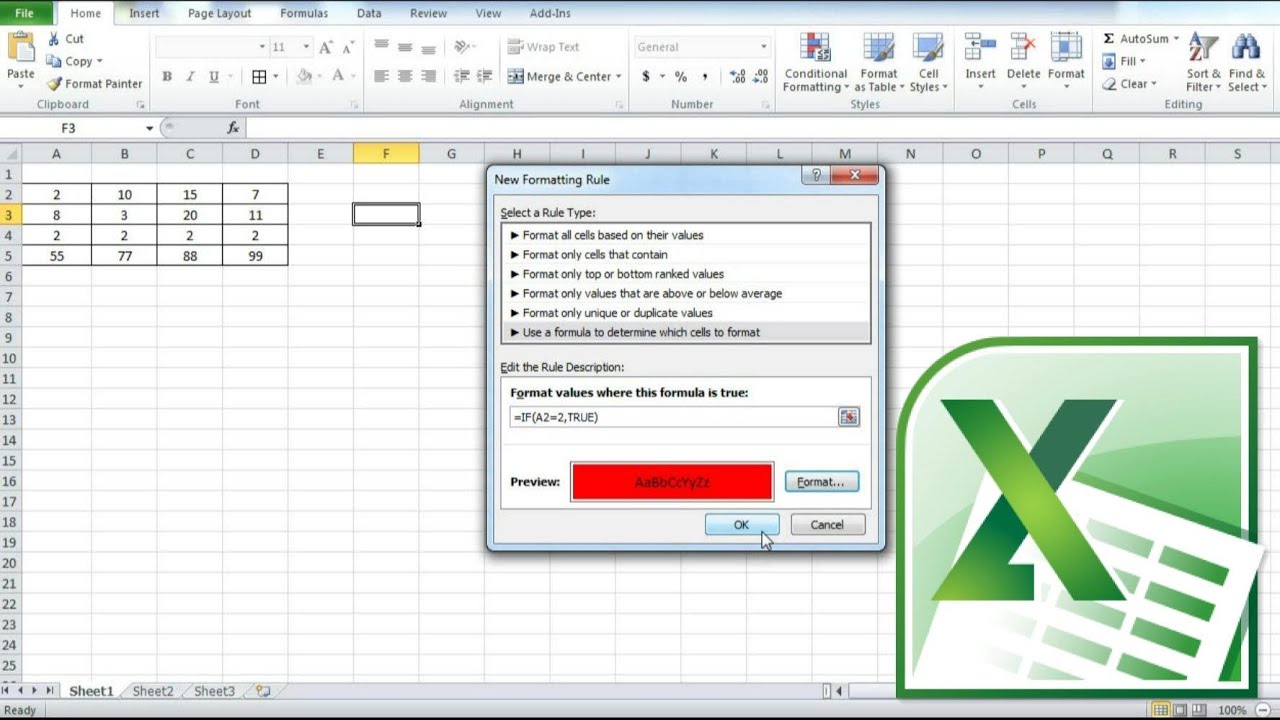Viewport: 1280px width, 720px height.
Task: Select the cell containing 77
Action: (x=124, y=256)
